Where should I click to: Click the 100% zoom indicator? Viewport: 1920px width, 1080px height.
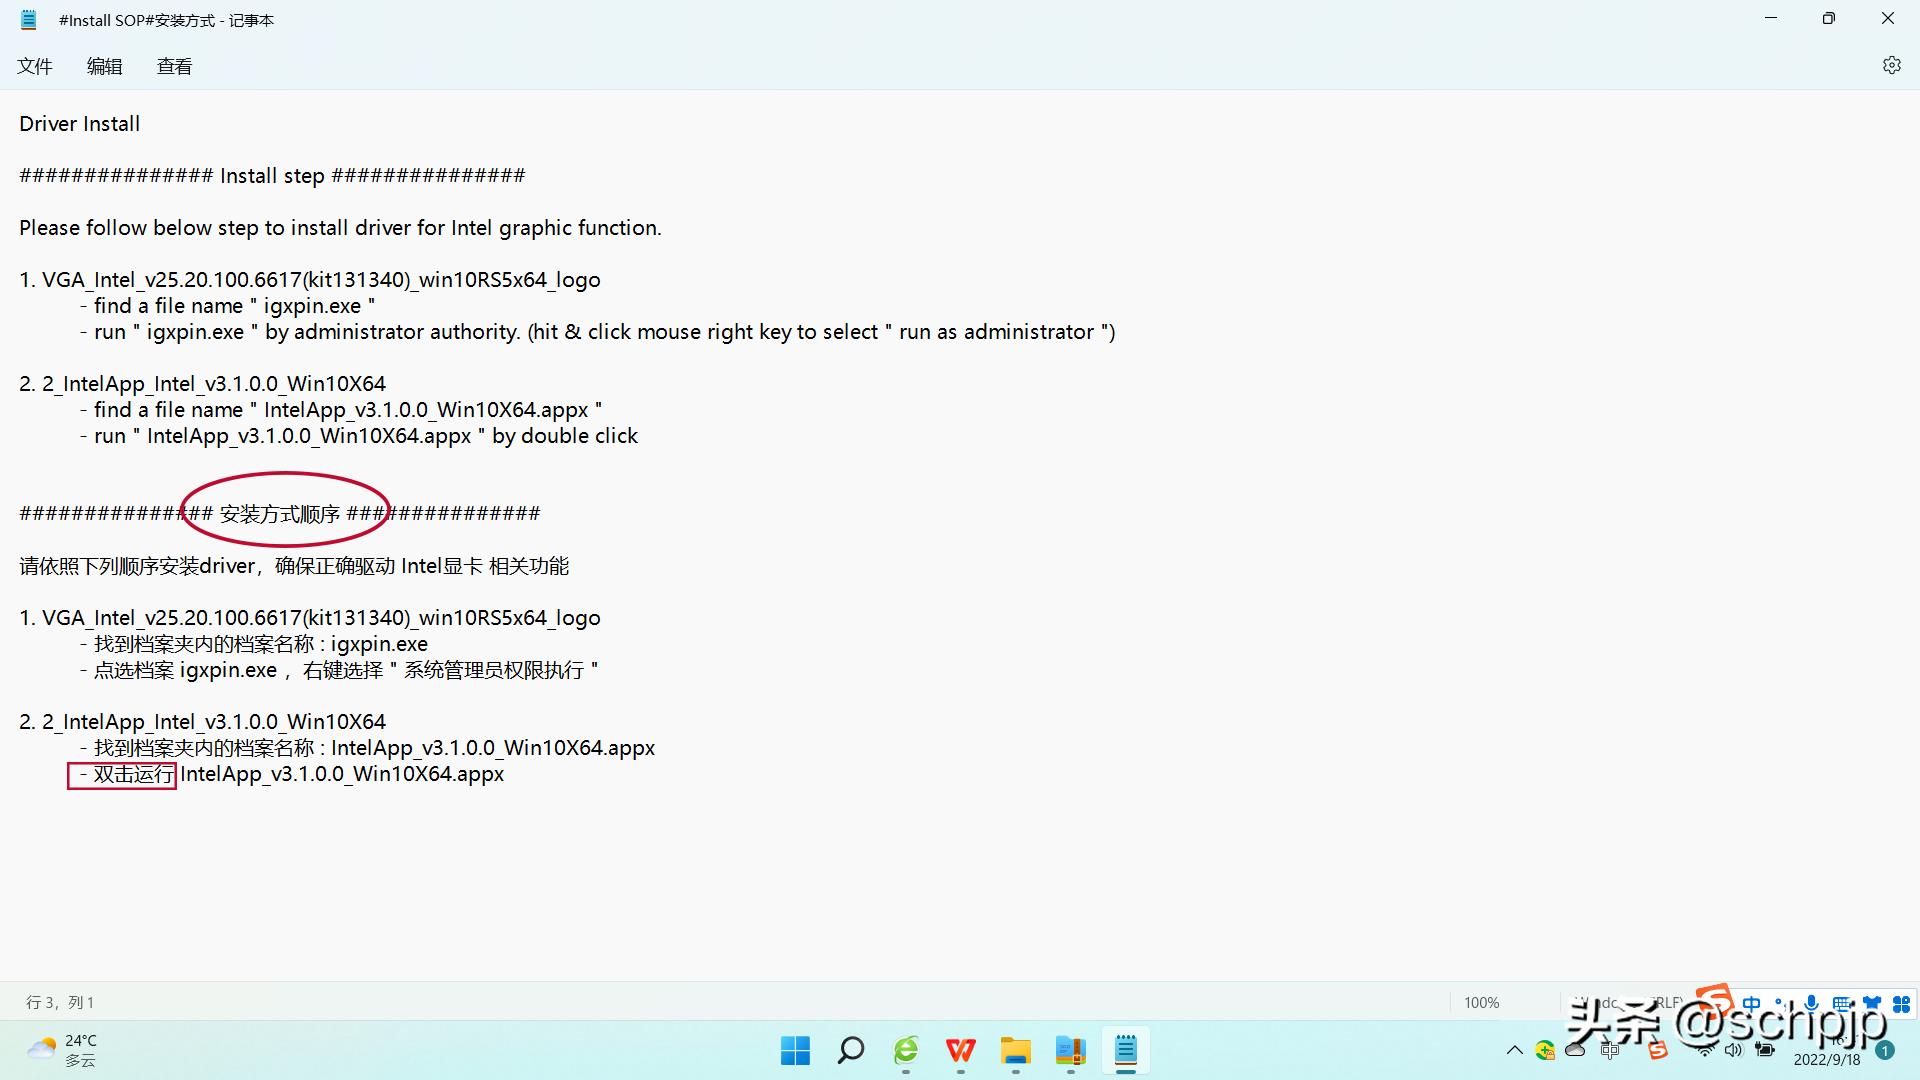click(1481, 1002)
